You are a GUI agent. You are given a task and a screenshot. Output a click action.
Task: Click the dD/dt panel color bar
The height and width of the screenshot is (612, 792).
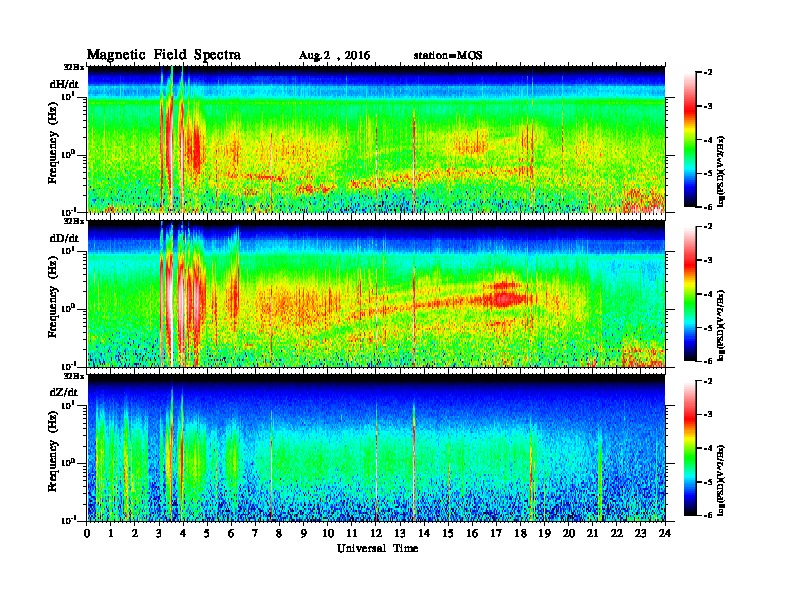click(689, 293)
